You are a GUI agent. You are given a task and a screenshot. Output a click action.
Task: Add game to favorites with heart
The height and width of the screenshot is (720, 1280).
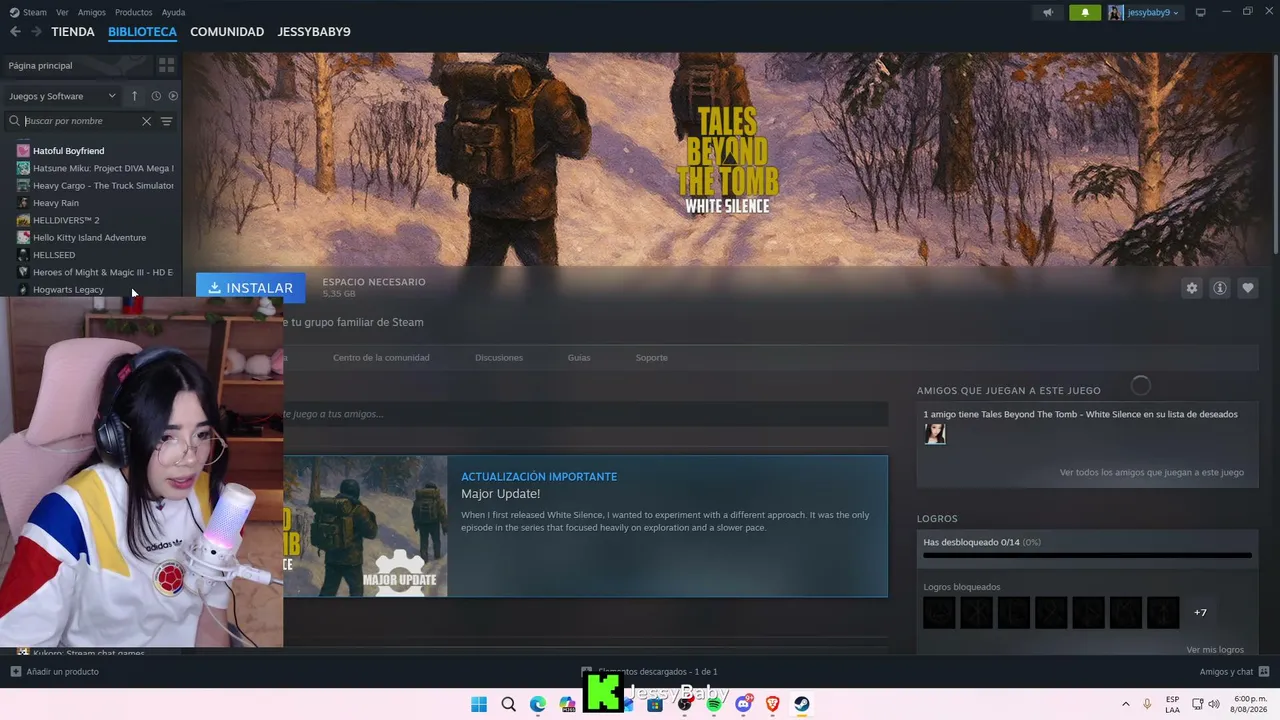click(x=1248, y=288)
